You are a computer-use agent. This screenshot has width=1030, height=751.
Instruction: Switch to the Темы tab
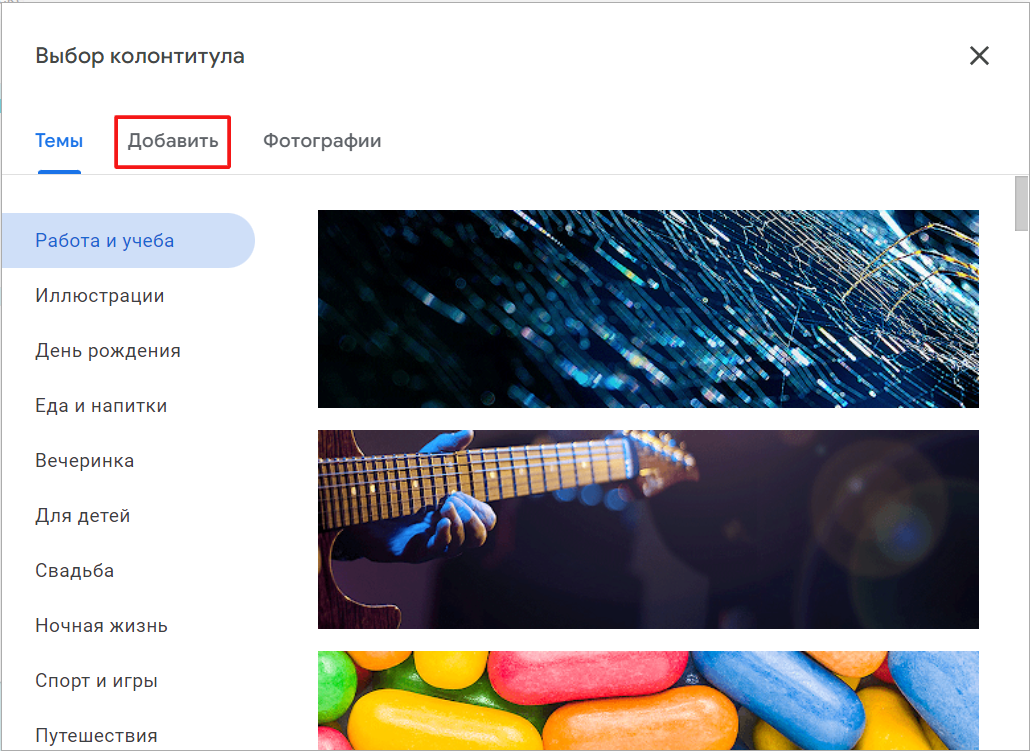[59, 141]
